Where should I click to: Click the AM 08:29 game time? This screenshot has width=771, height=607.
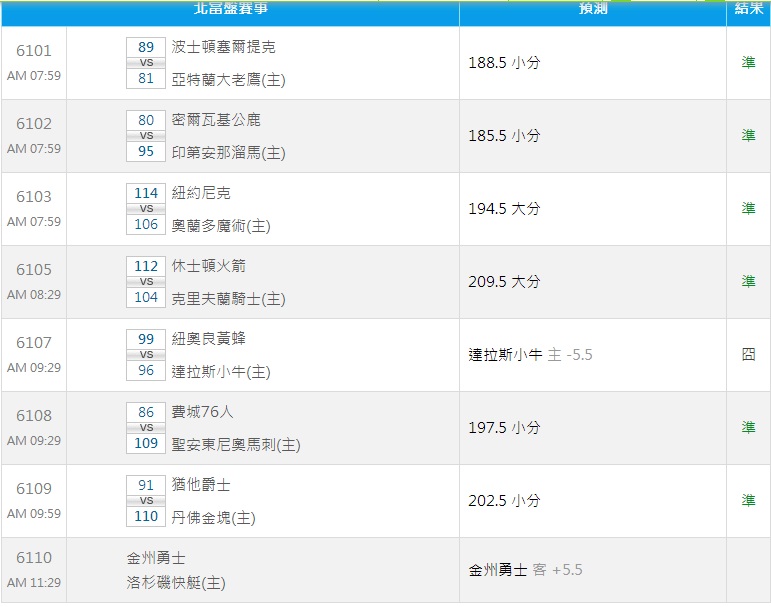[x=34, y=295]
